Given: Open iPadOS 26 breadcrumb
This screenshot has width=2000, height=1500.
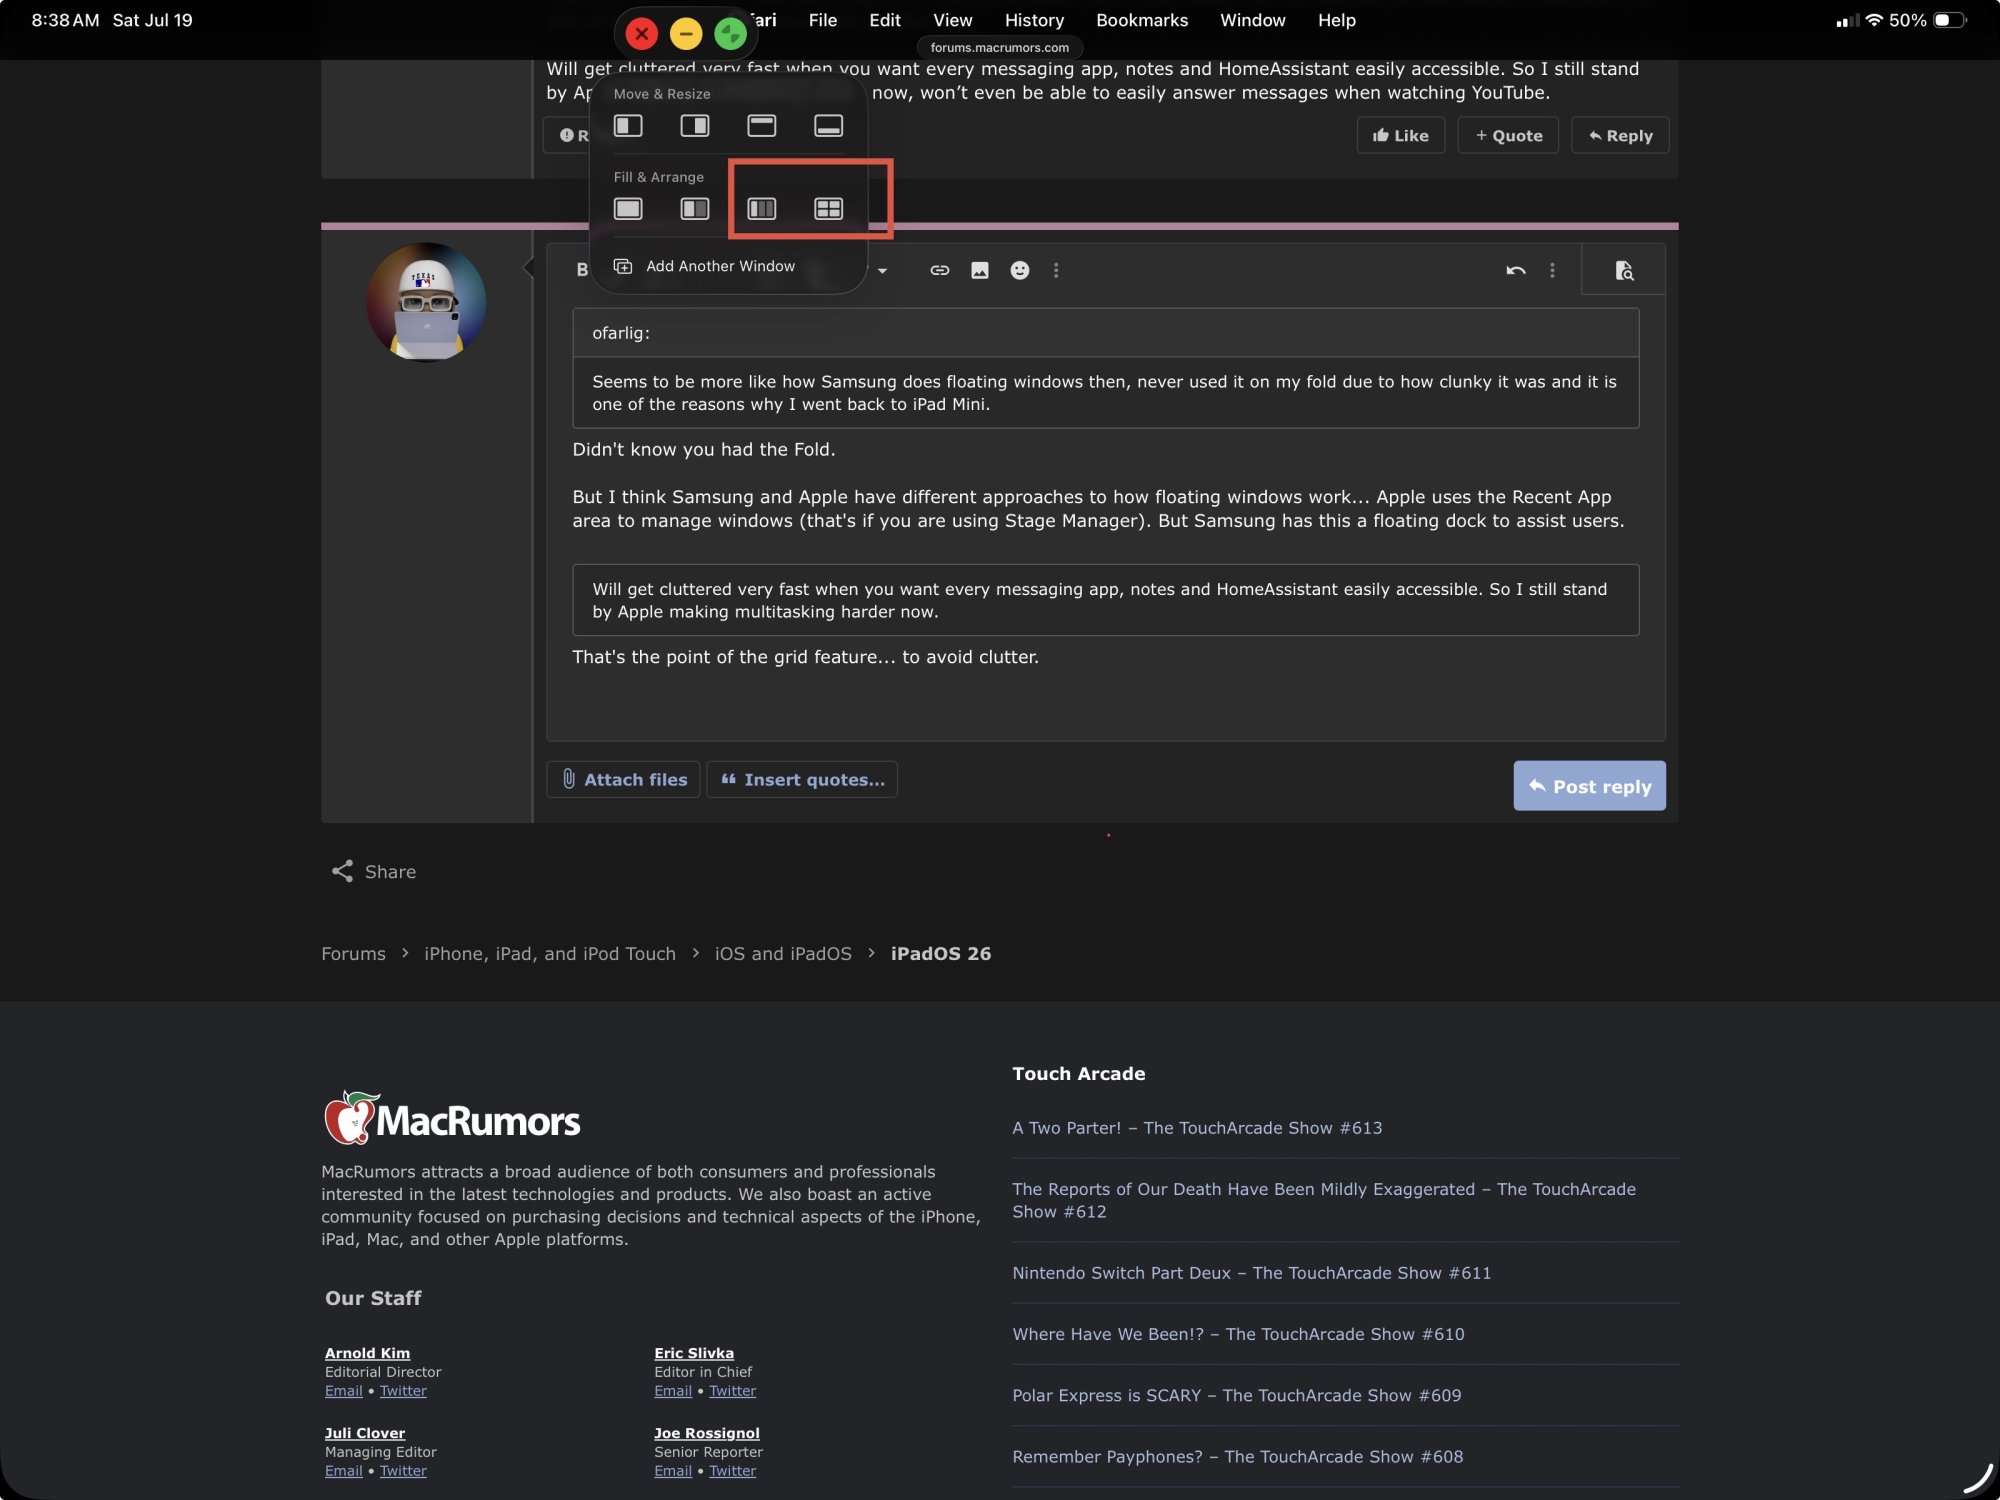Looking at the screenshot, I should (941, 954).
